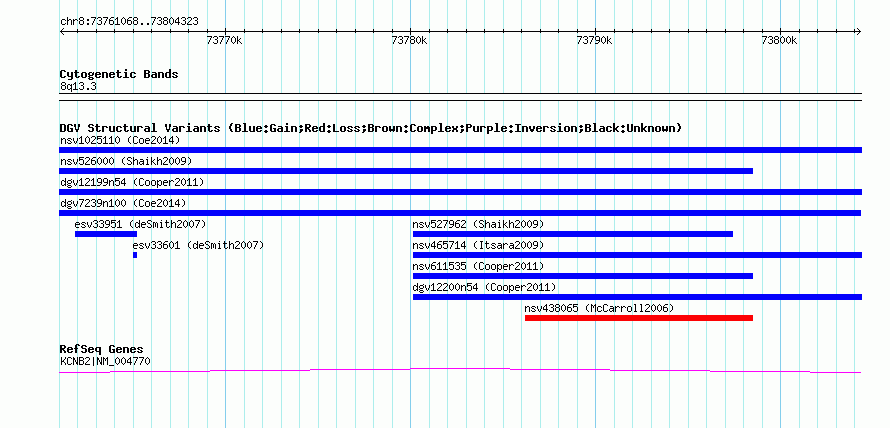
Task: Click the nsv465714 (Itsara2009) label
Action: (478, 245)
